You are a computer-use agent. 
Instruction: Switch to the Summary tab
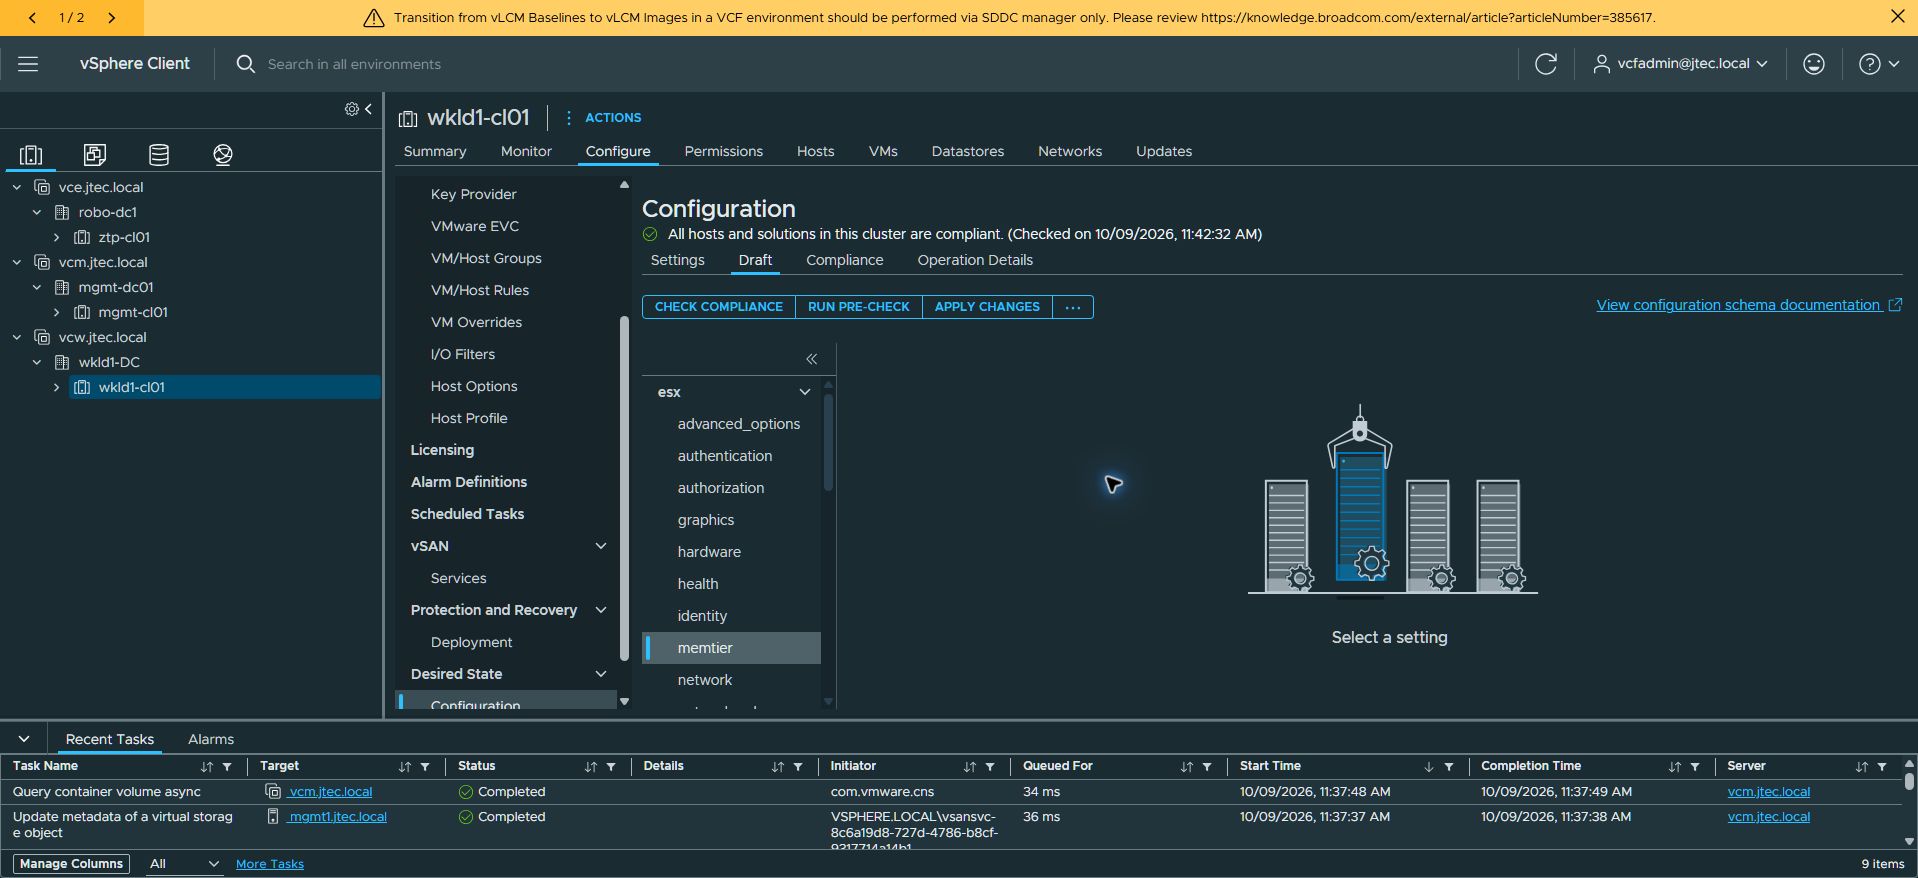(435, 151)
